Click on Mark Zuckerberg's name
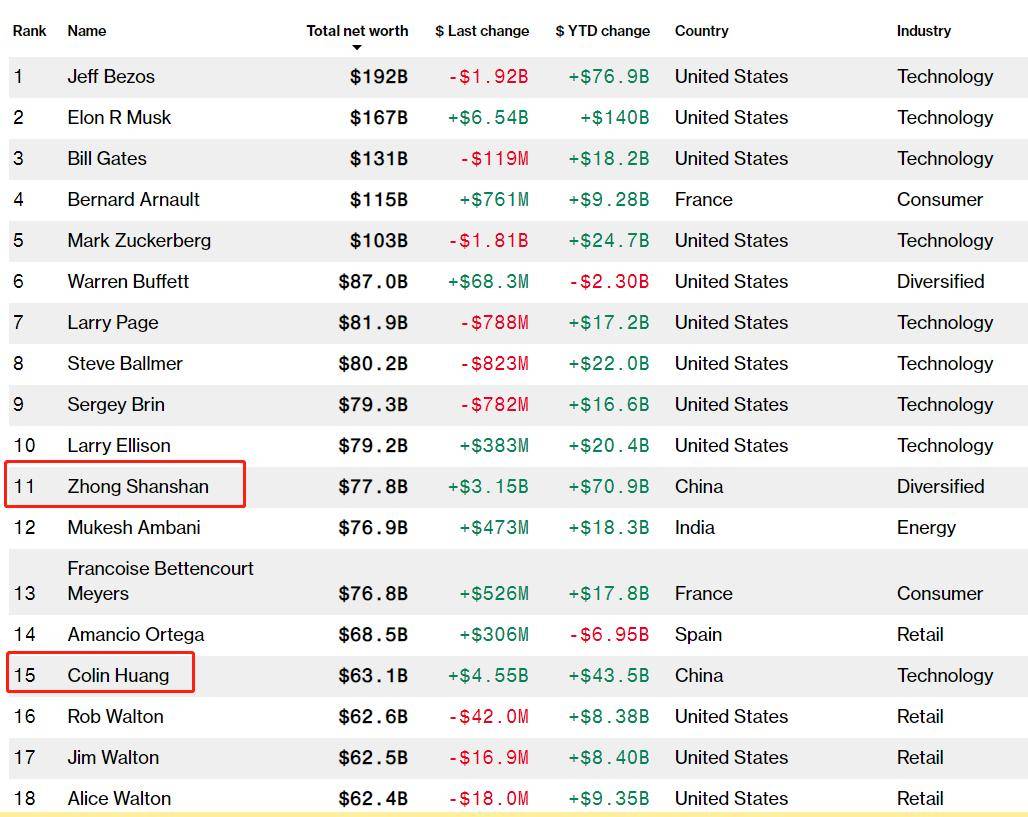1028x817 pixels. [x=139, y=241]
